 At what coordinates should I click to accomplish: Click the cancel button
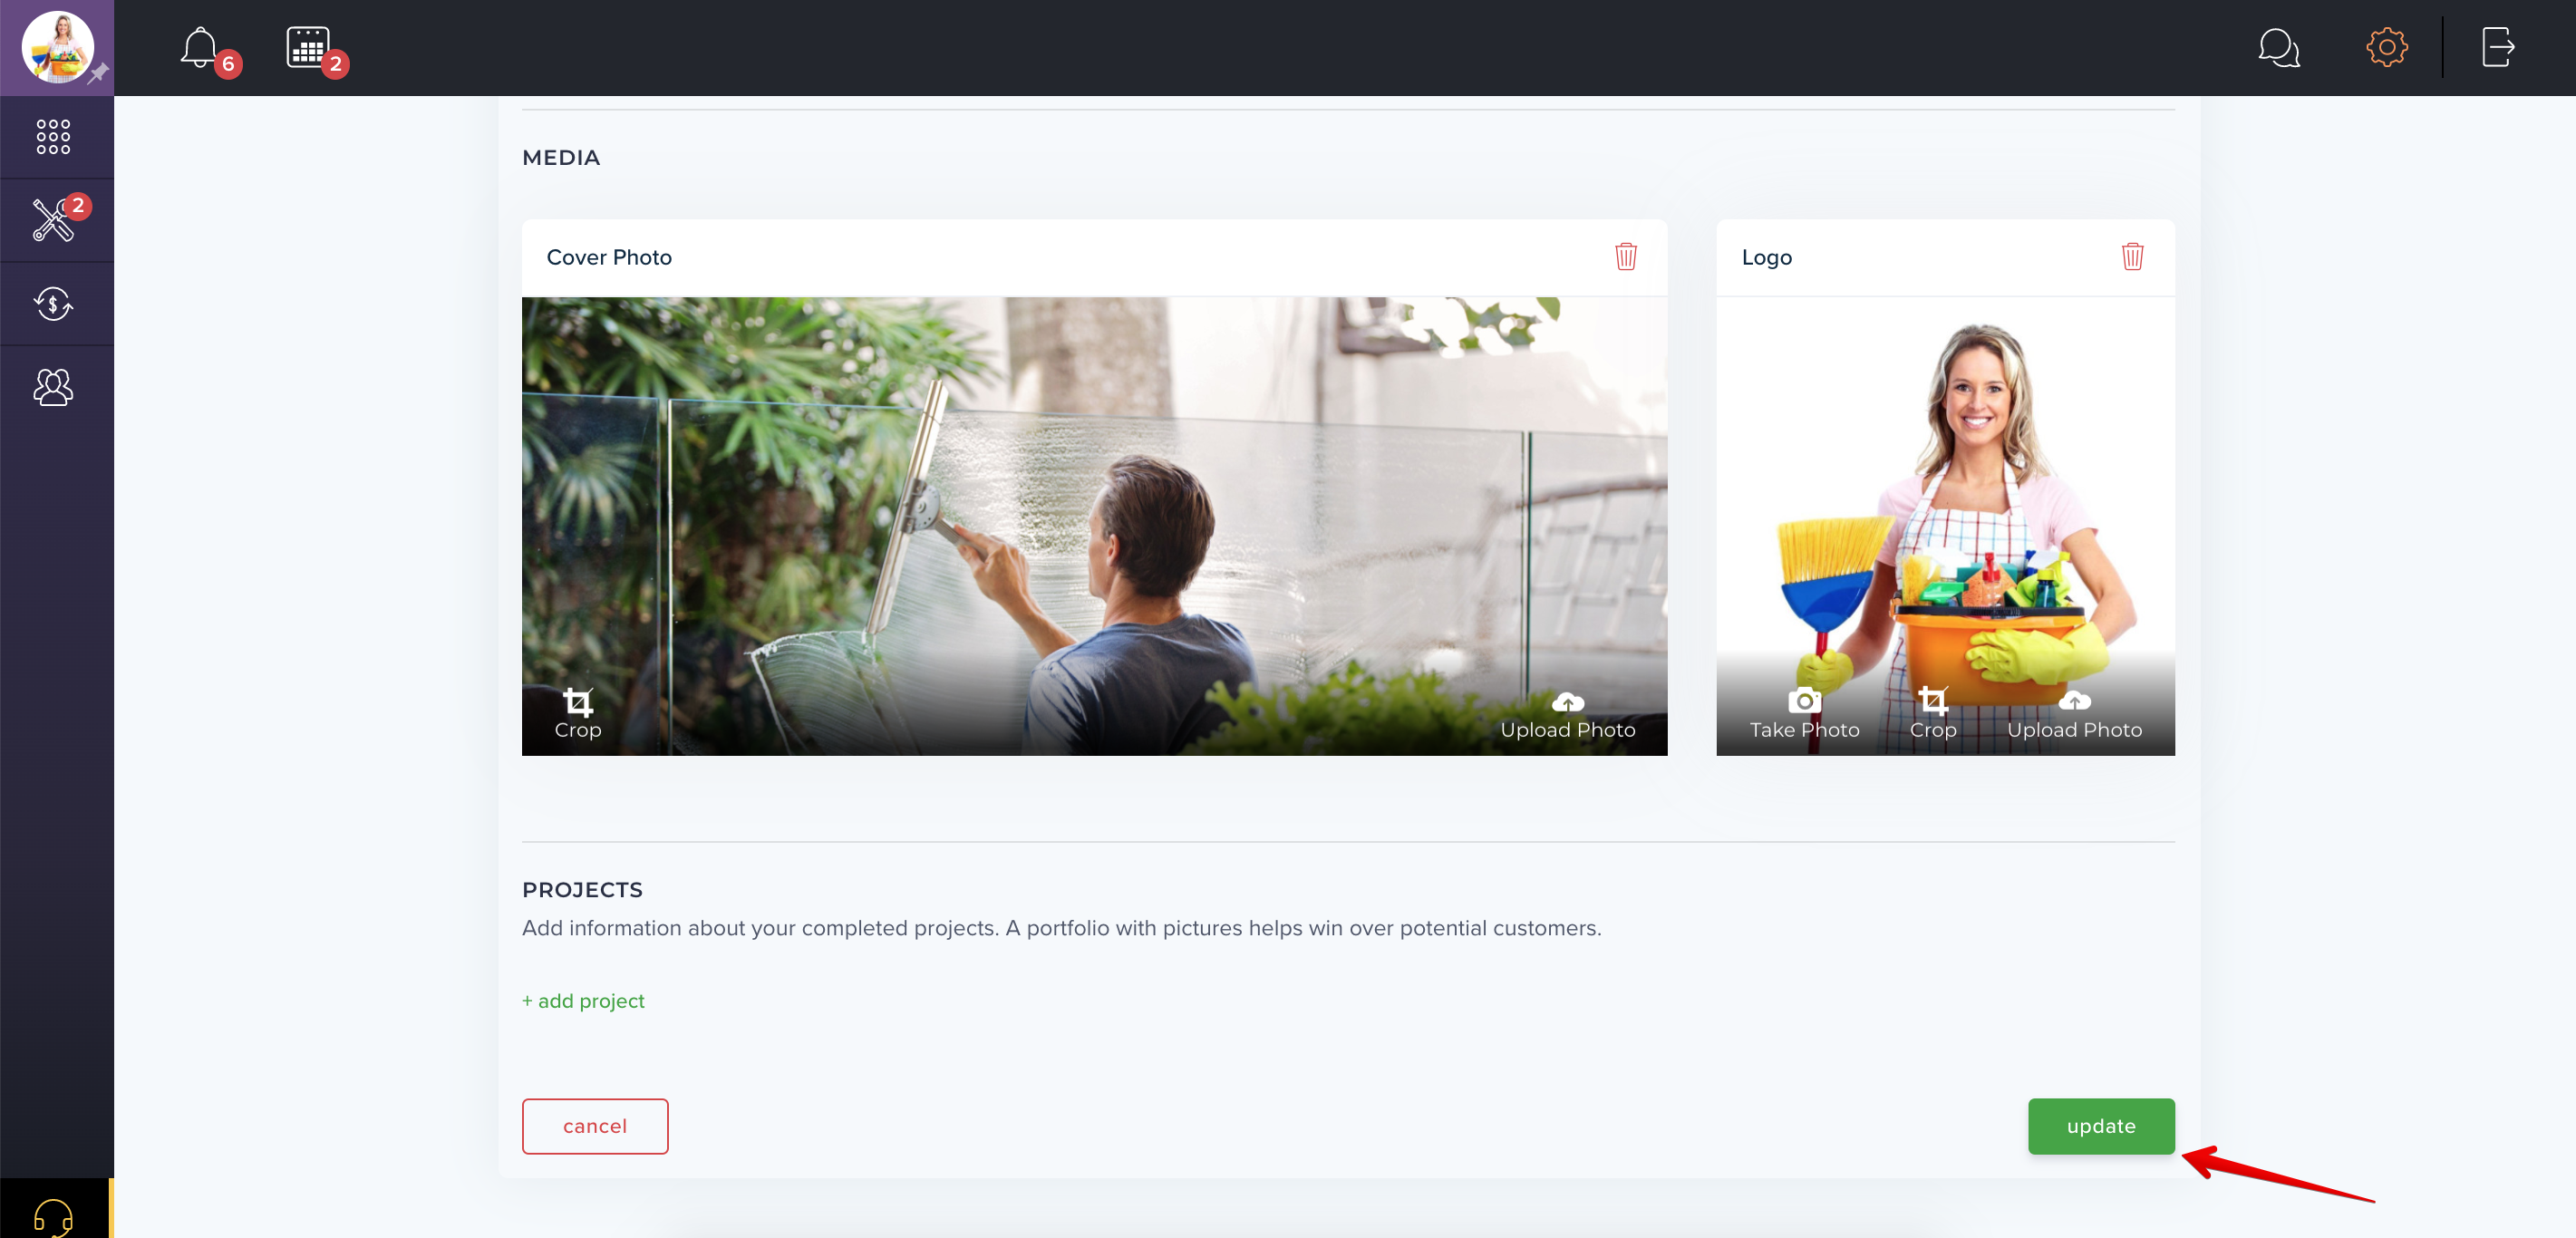[595, 1126]
